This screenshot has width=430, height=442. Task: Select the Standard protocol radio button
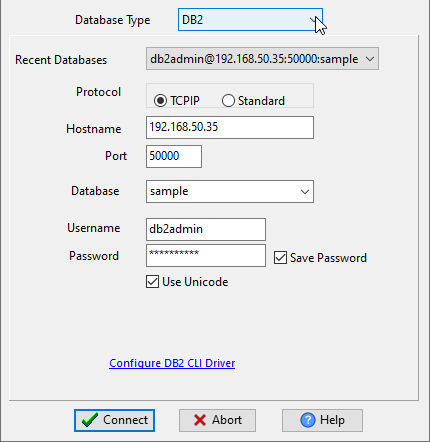tap(228, 101)
